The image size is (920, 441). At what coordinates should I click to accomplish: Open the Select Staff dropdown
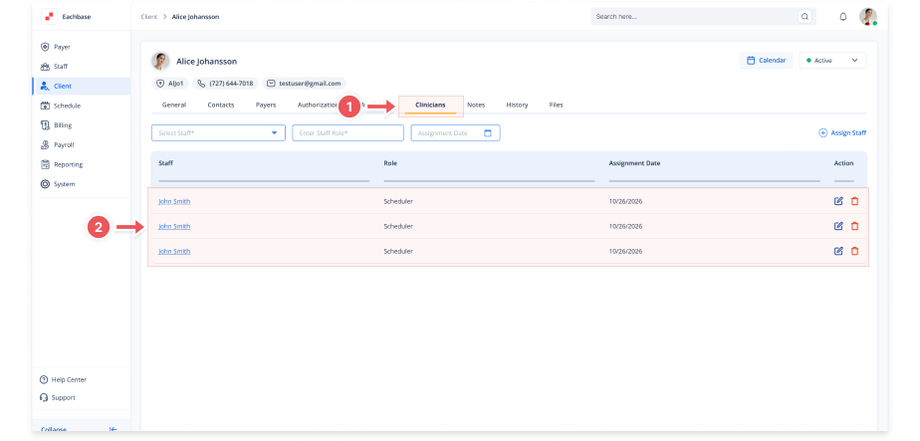click(218, 133)
